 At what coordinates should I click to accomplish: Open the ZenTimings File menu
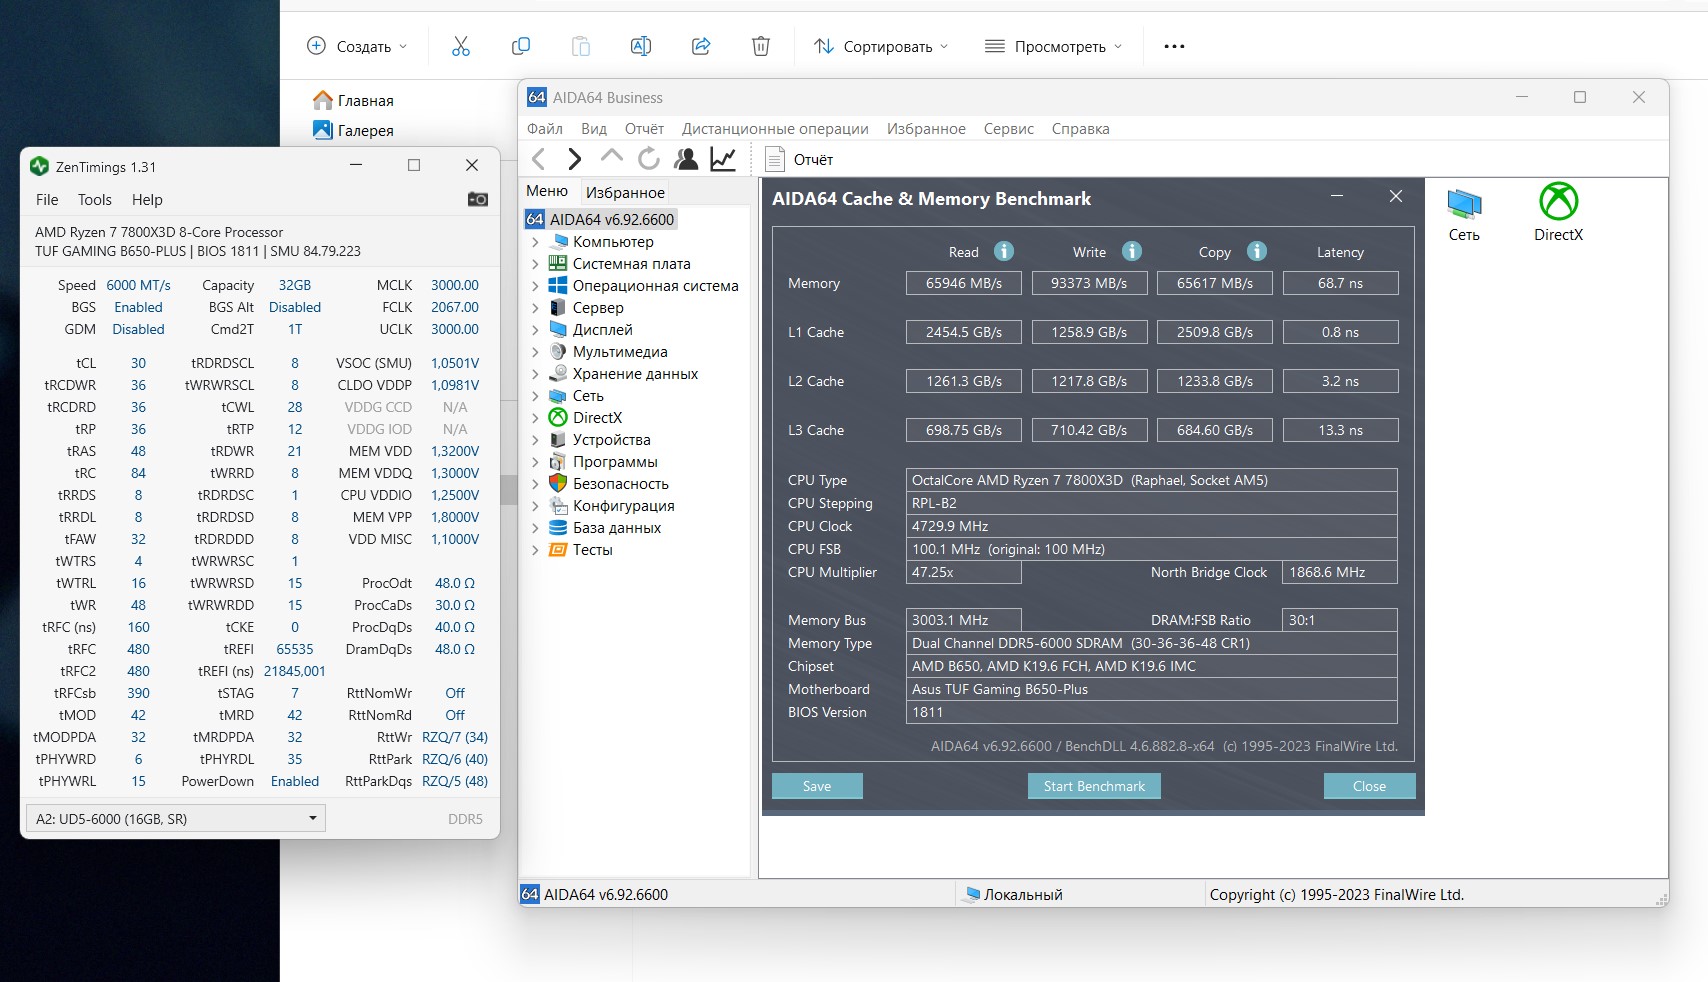point(47,200)
